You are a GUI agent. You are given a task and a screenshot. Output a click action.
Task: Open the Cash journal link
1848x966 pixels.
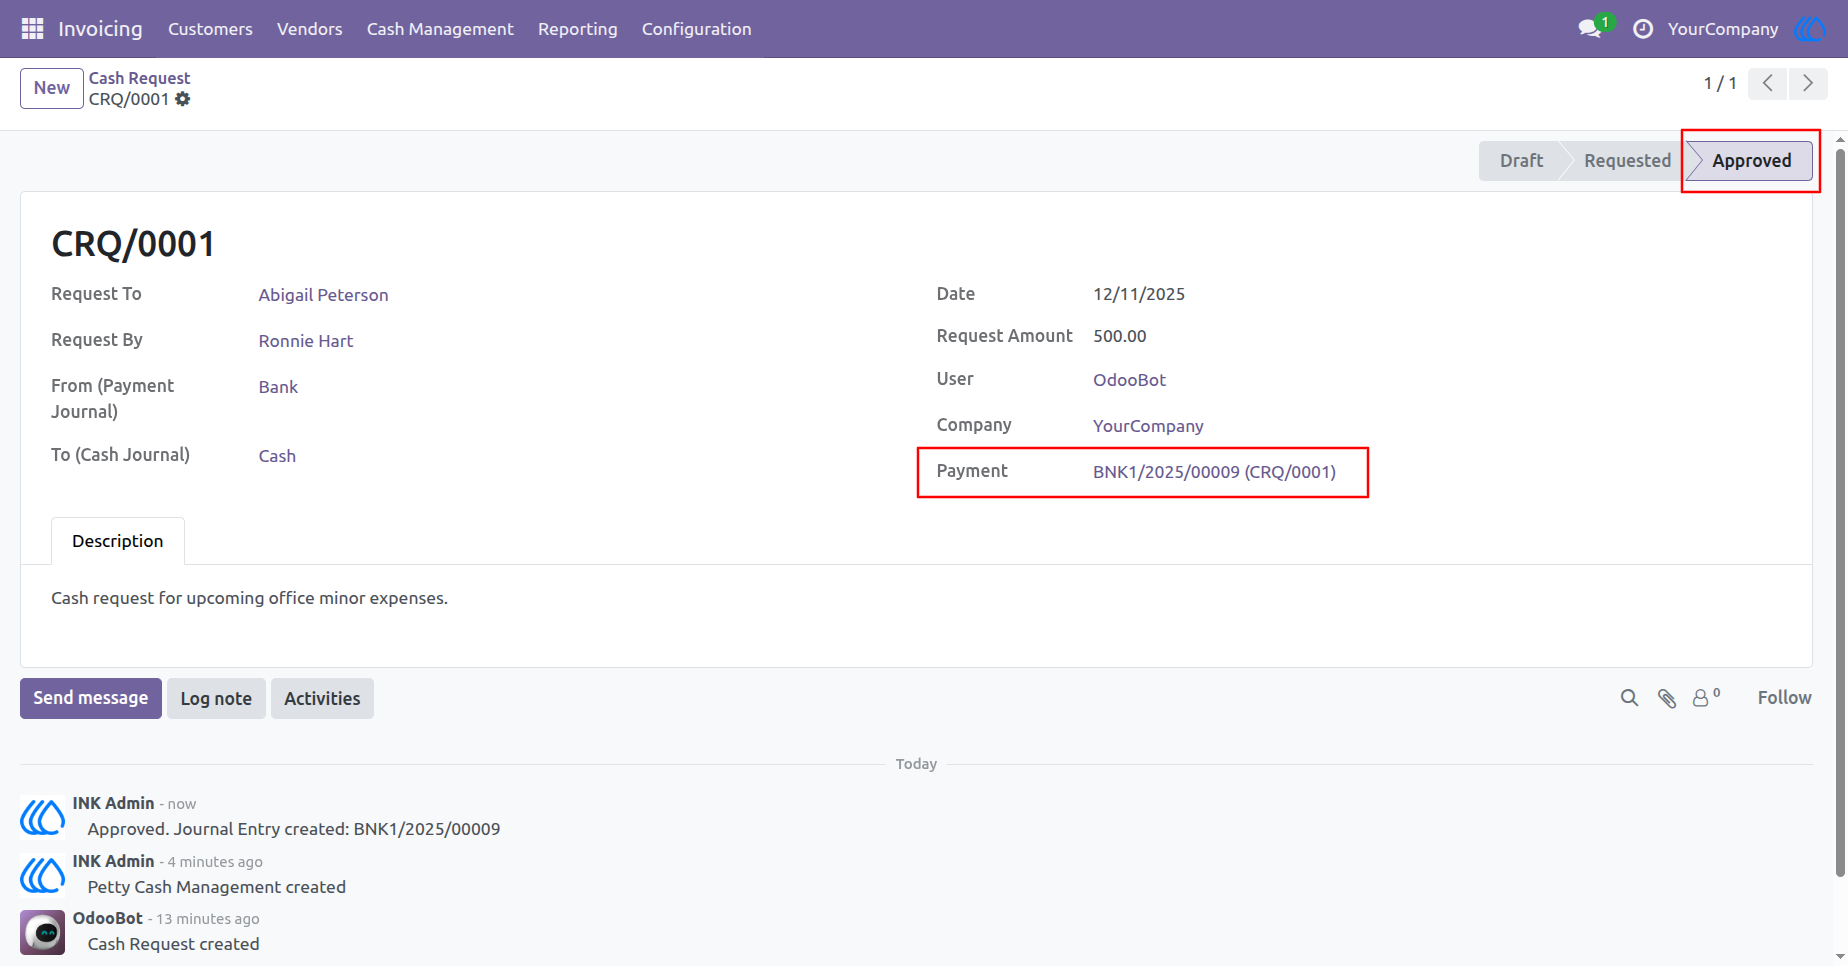point(277,456)
